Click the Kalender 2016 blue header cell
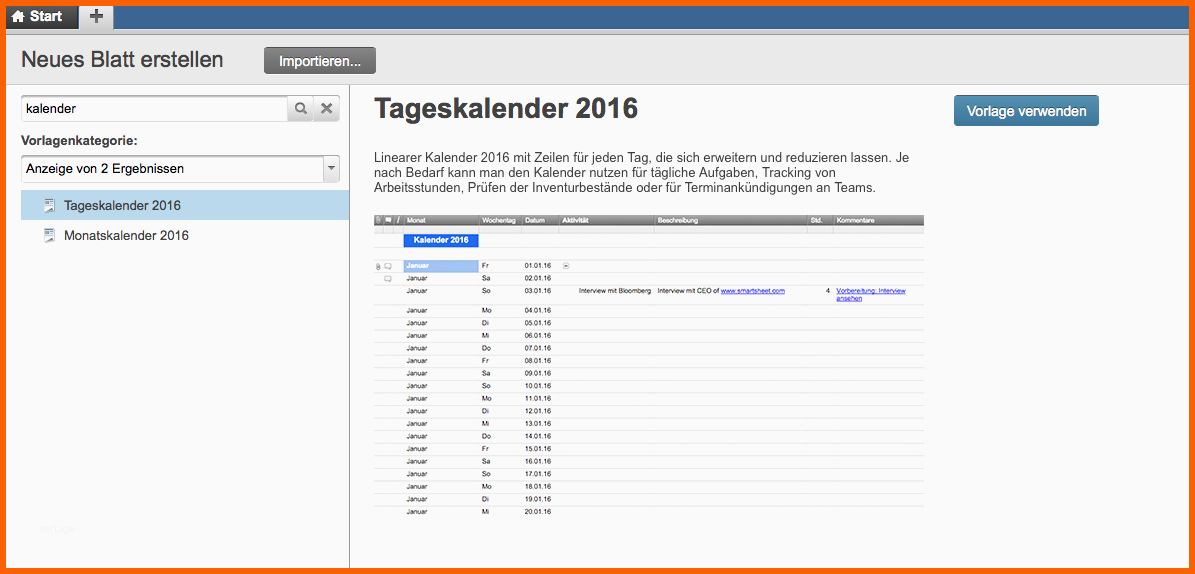This screenshot has height=574, width=1195. pyautogui.click(x=441, y=240)
